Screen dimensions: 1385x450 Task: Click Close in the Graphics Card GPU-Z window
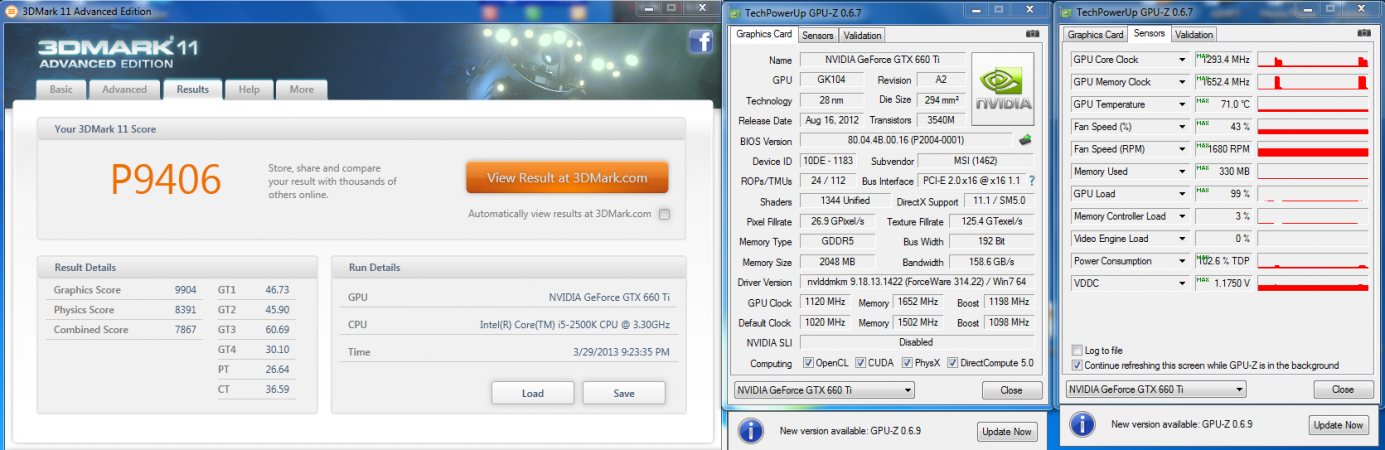pyautogui.click(x=1010, y=390)
